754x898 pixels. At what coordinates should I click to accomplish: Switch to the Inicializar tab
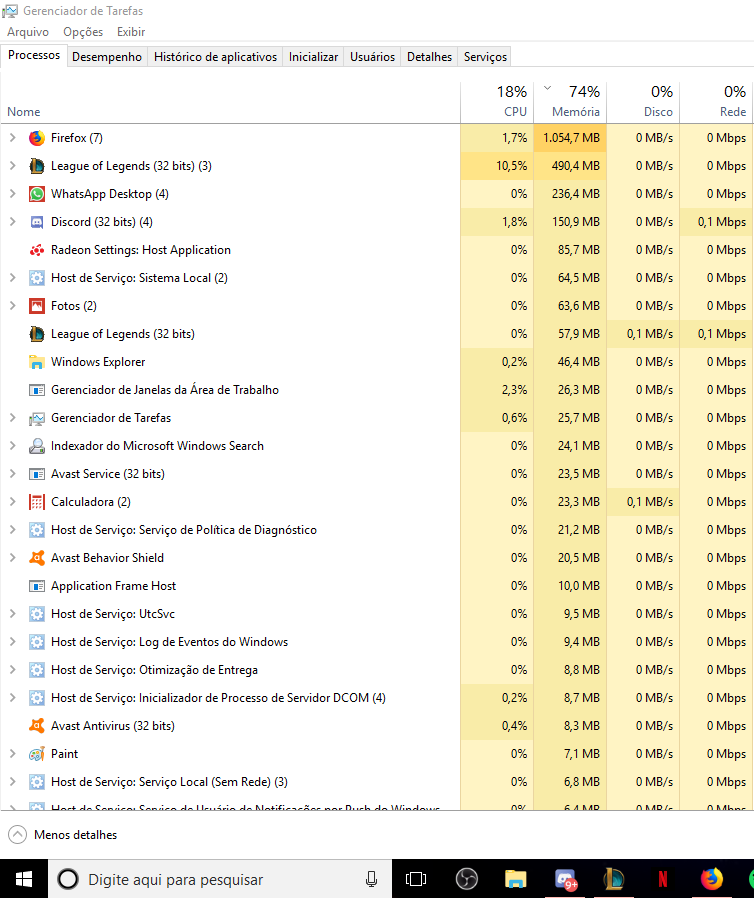pyautogui.click(x=313, y=57)
